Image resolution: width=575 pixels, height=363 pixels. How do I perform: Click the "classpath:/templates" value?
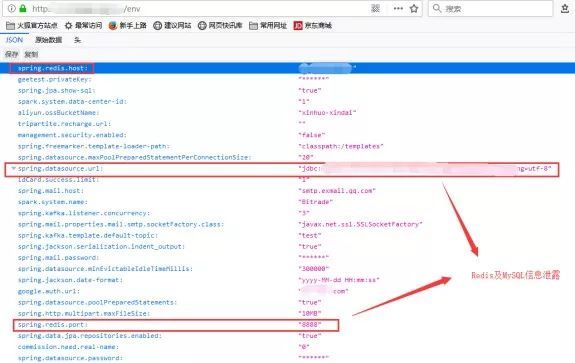point(341,146)
